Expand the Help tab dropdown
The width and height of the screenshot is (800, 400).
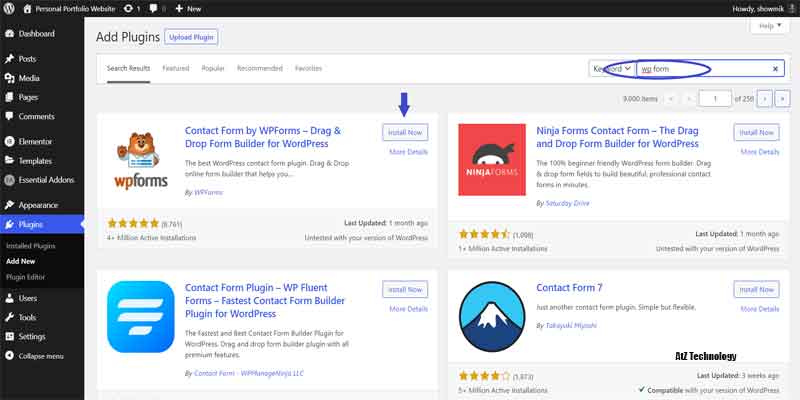point(770,26)
